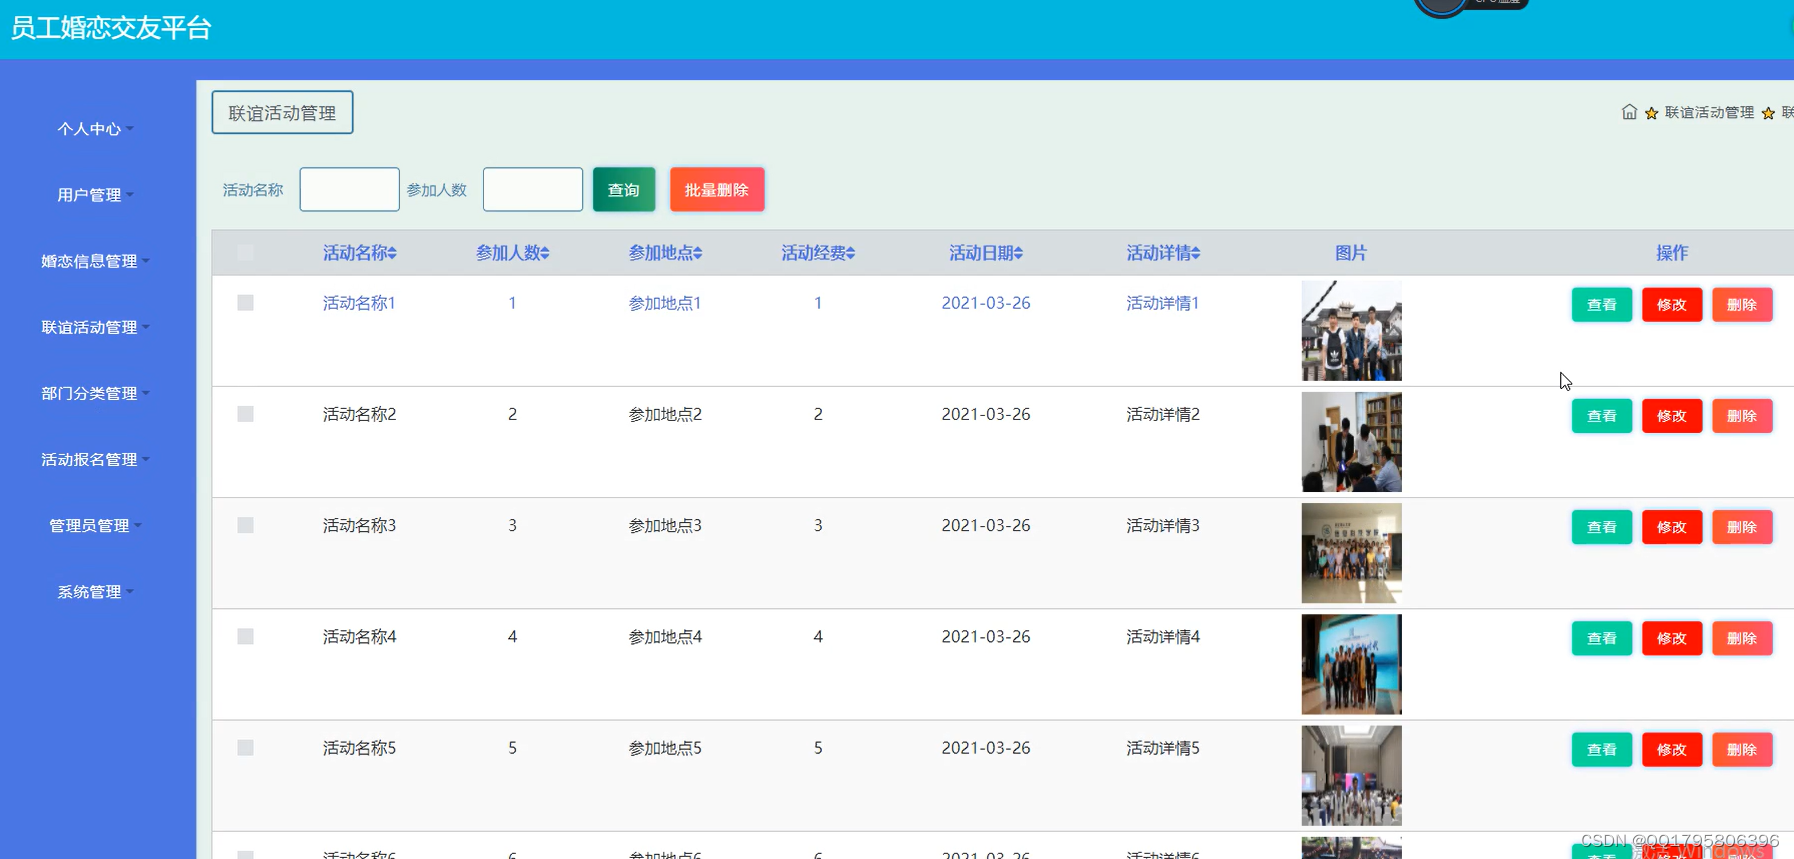Click the 操作 column header
Viewport: 1794px width, 859px height.
point(1672,253)
